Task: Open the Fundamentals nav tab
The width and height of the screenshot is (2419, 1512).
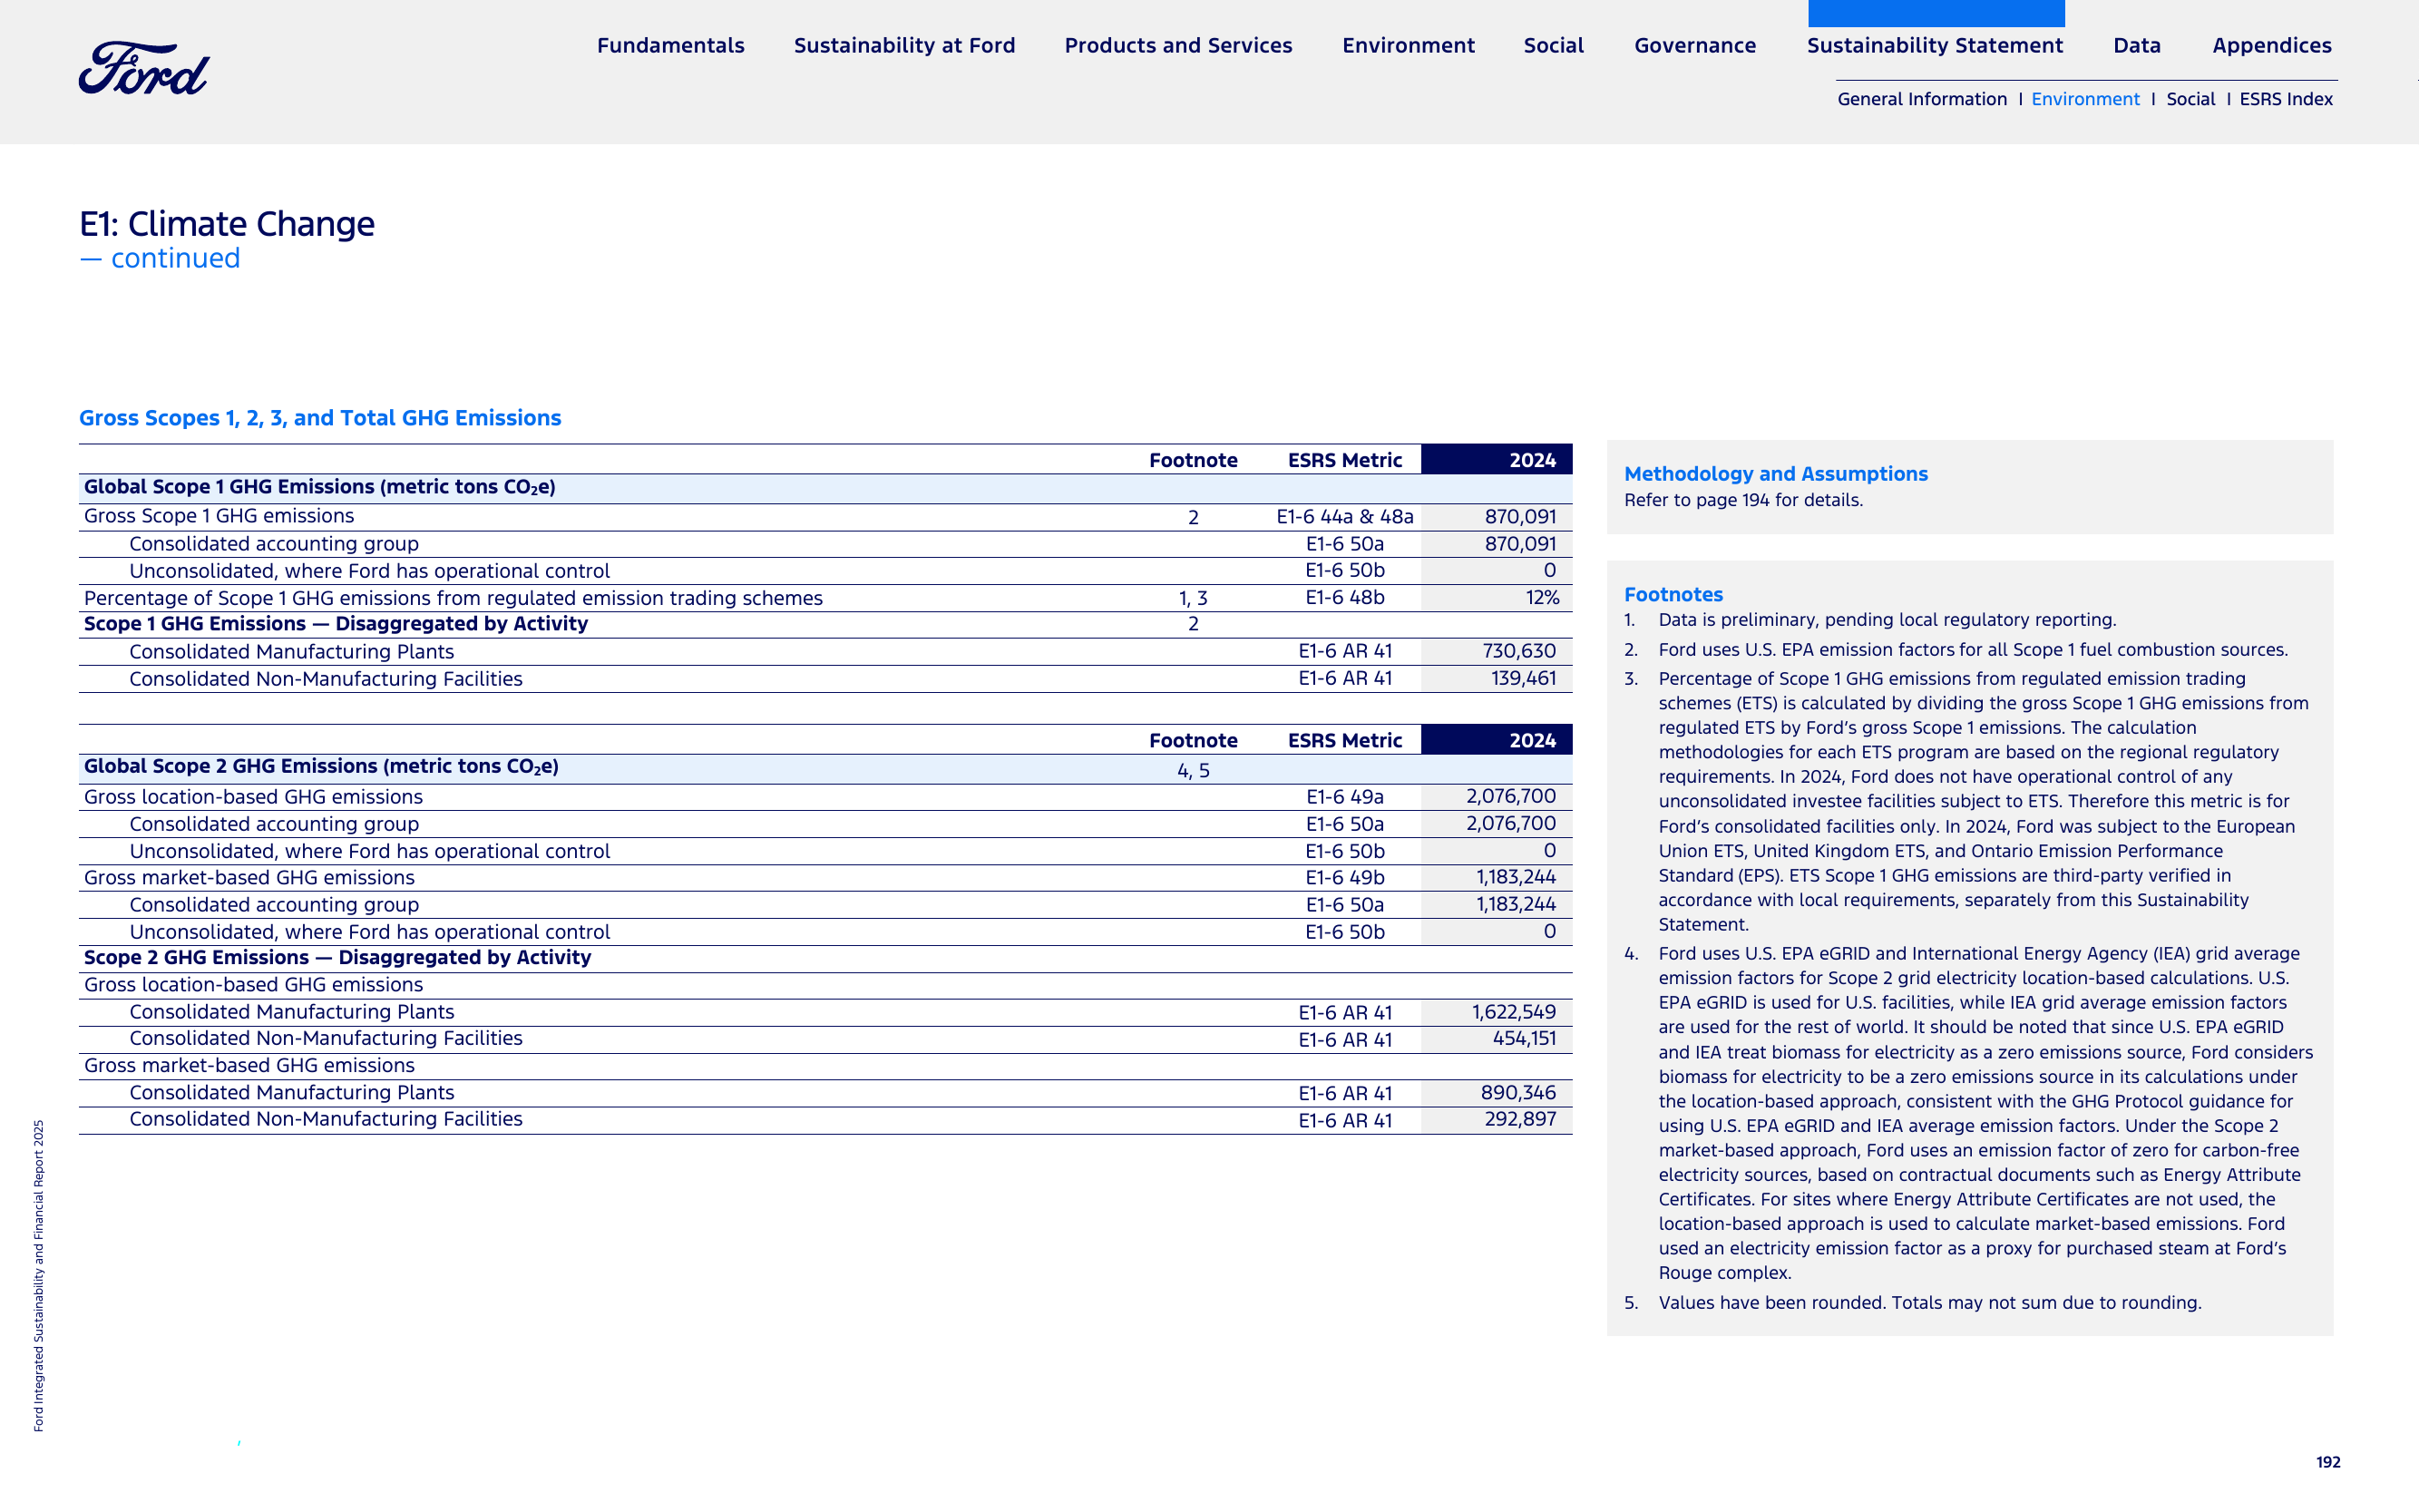Action: (x=670, y=46)
